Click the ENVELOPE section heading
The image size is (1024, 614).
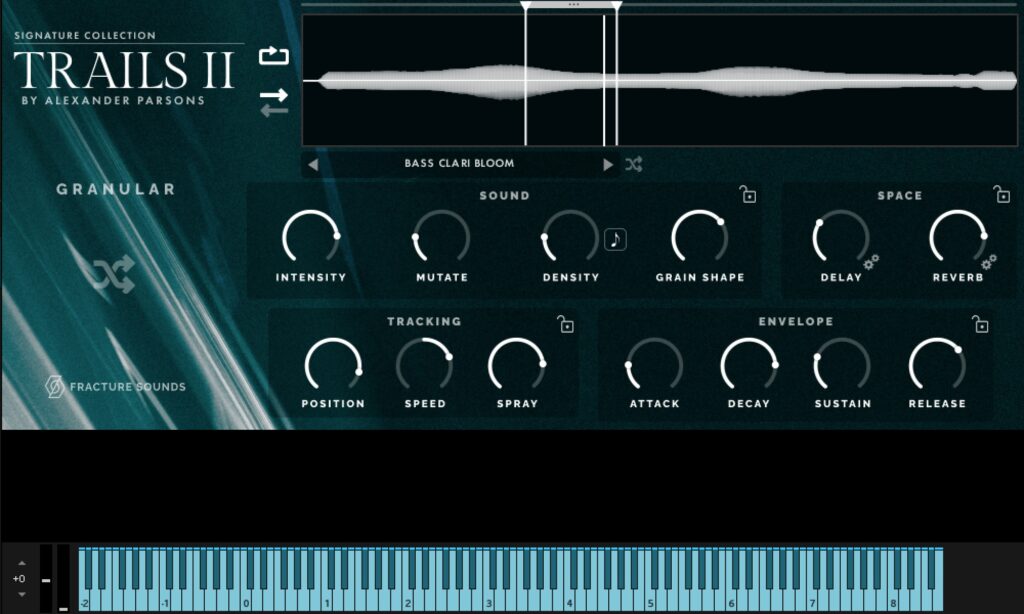click(795, 321)
